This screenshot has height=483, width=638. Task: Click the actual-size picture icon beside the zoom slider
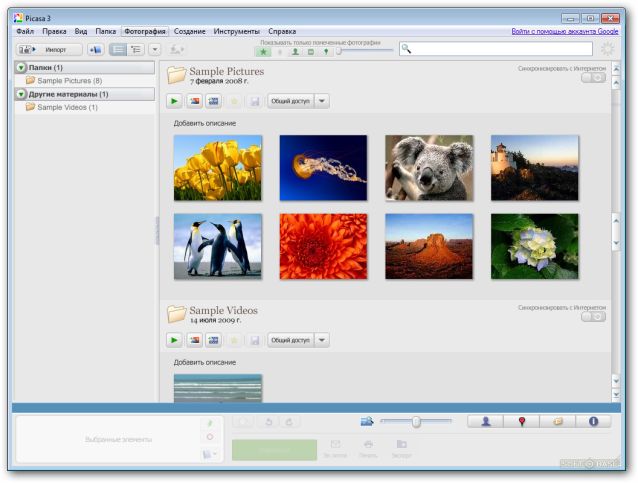(x=367, y=421)
